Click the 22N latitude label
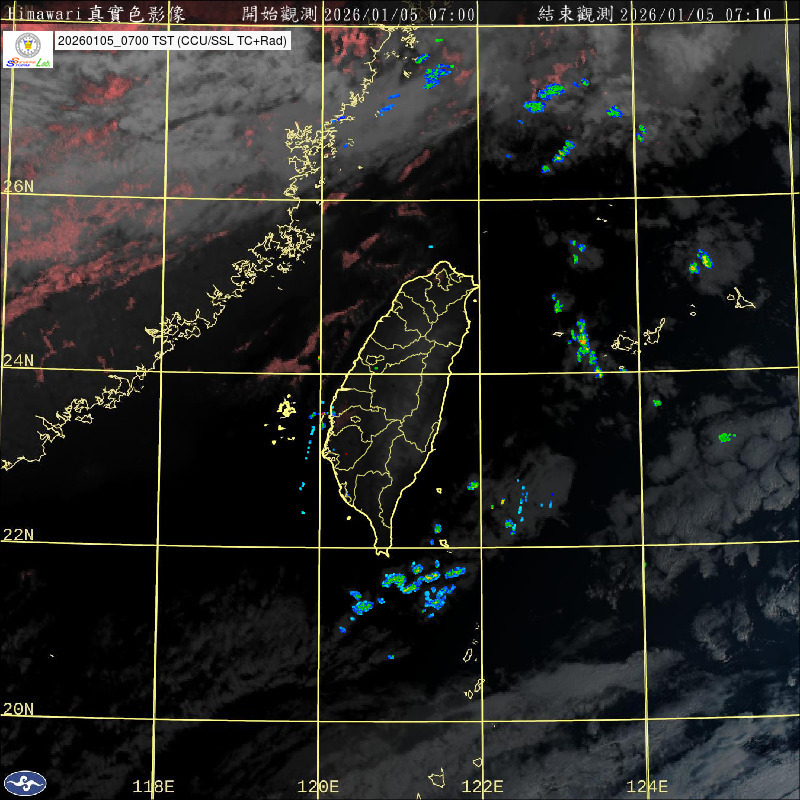The height and width of the screenshot is (800, 800). [x=18, y=535]
